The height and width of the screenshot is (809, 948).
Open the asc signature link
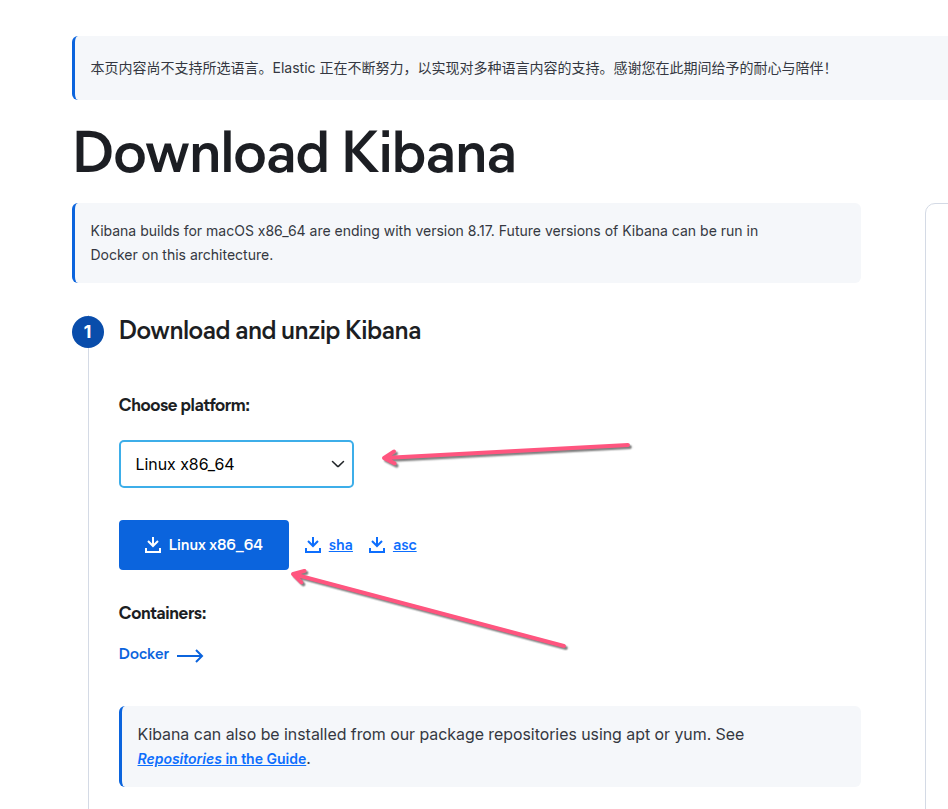pos(405,545)
